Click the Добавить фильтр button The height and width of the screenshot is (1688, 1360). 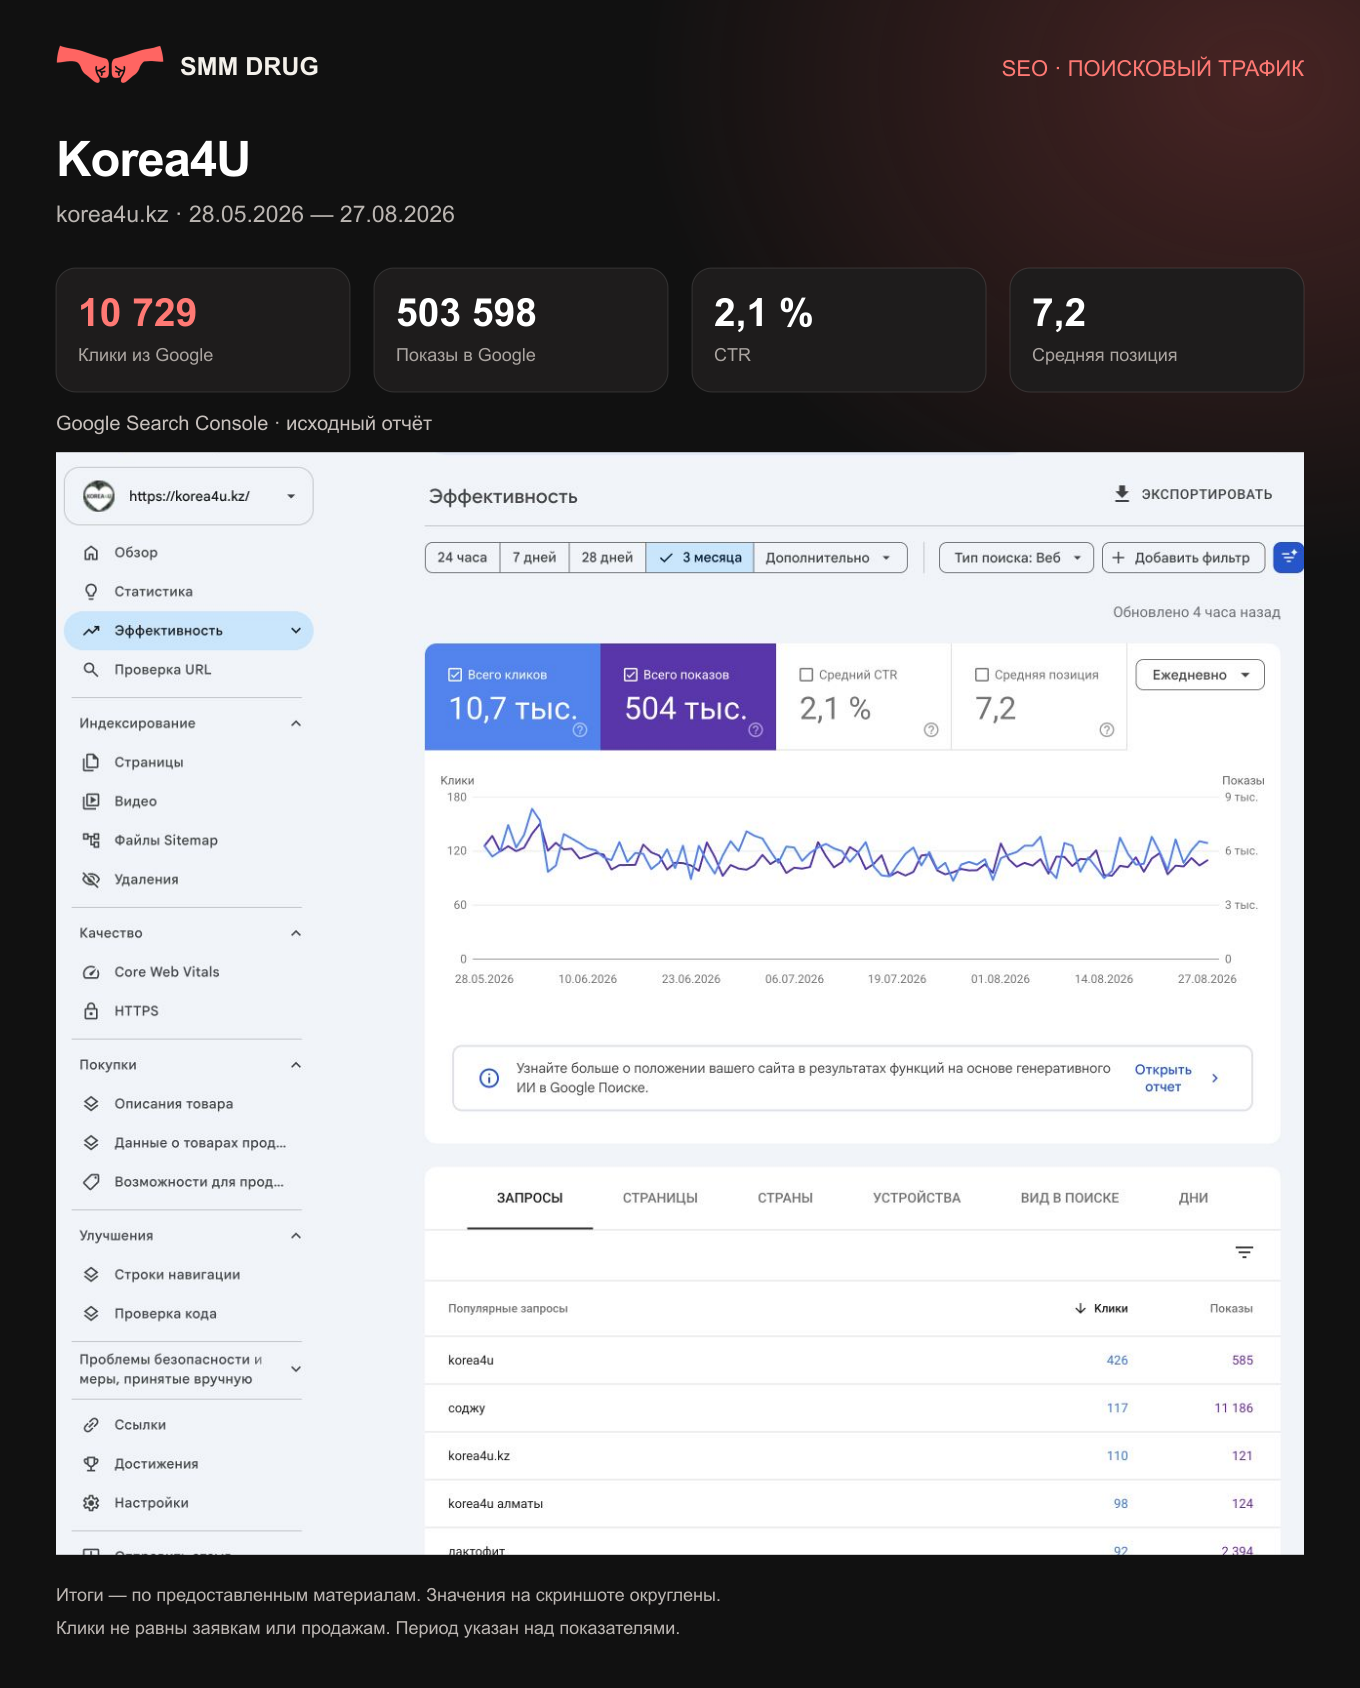[1183, 558]
